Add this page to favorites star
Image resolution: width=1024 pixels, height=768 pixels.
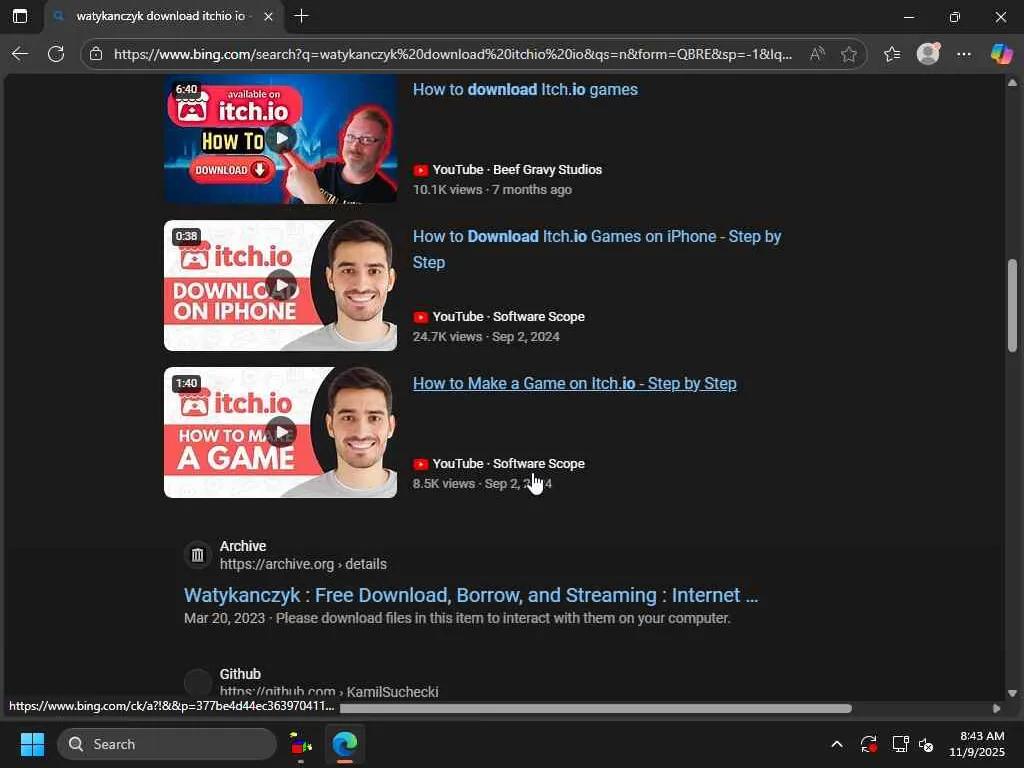[x=849, y=54]
